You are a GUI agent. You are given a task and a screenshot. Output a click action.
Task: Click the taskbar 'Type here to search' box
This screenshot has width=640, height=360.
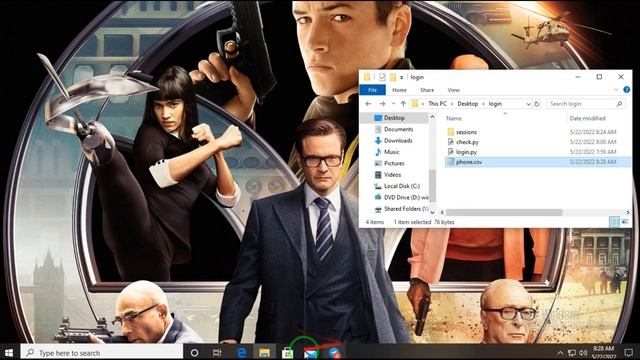(102, 353)
